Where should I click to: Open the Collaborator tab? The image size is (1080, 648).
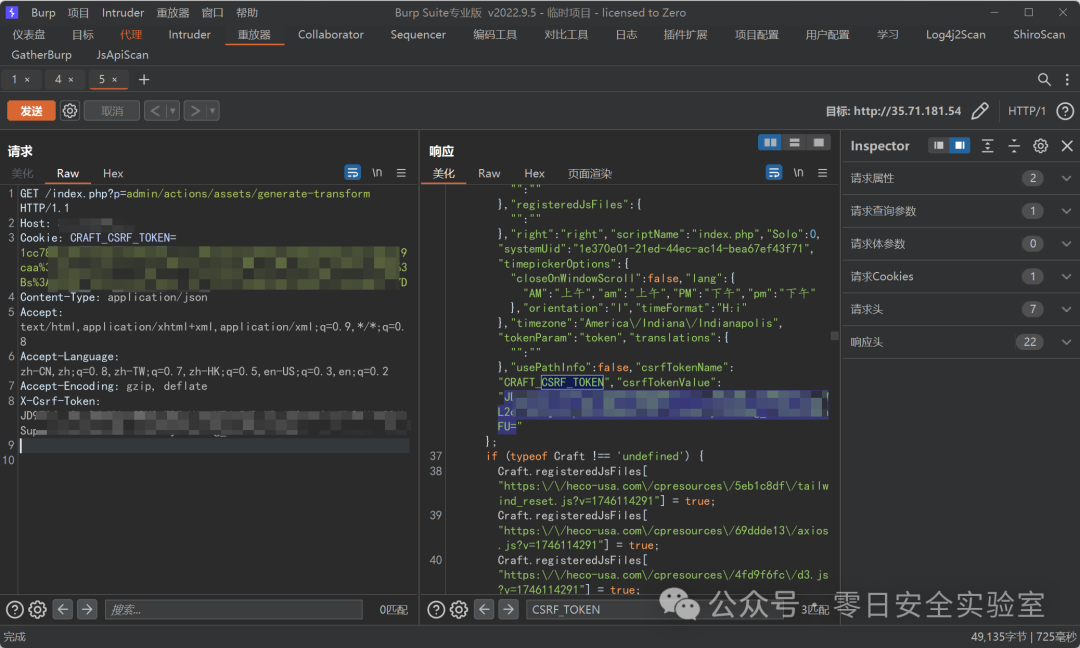click(x=331, y=34)
